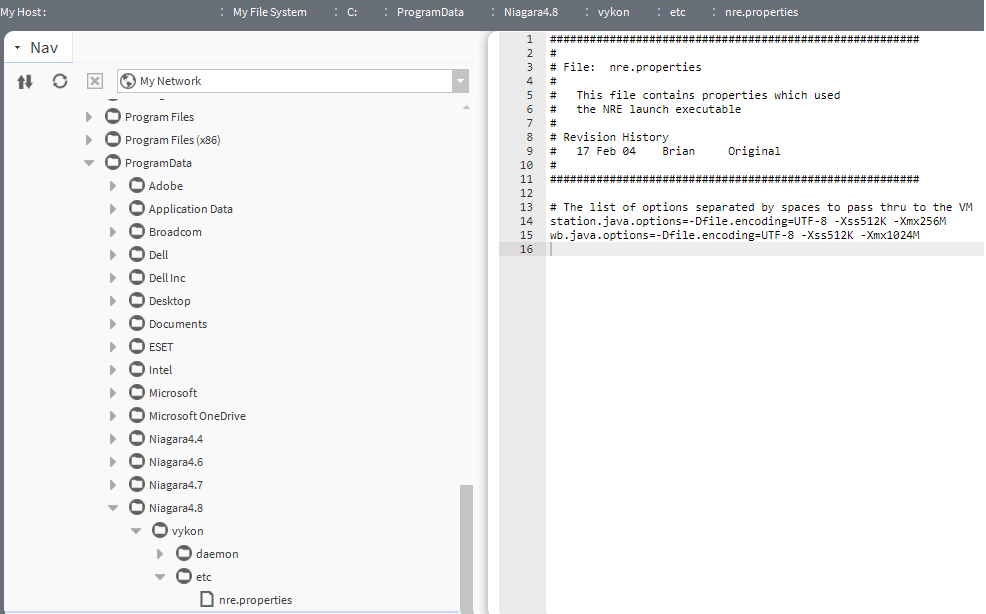Collapse the ProgramData folder node
The width and height of the screenshot is (986, 614).
pos(89,163)
